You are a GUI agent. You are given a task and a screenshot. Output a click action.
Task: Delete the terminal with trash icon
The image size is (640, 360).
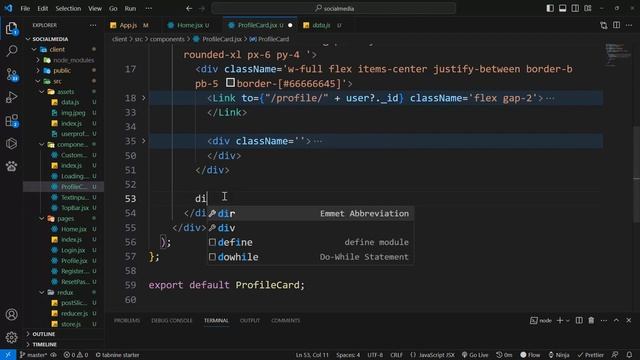point(591,320)
